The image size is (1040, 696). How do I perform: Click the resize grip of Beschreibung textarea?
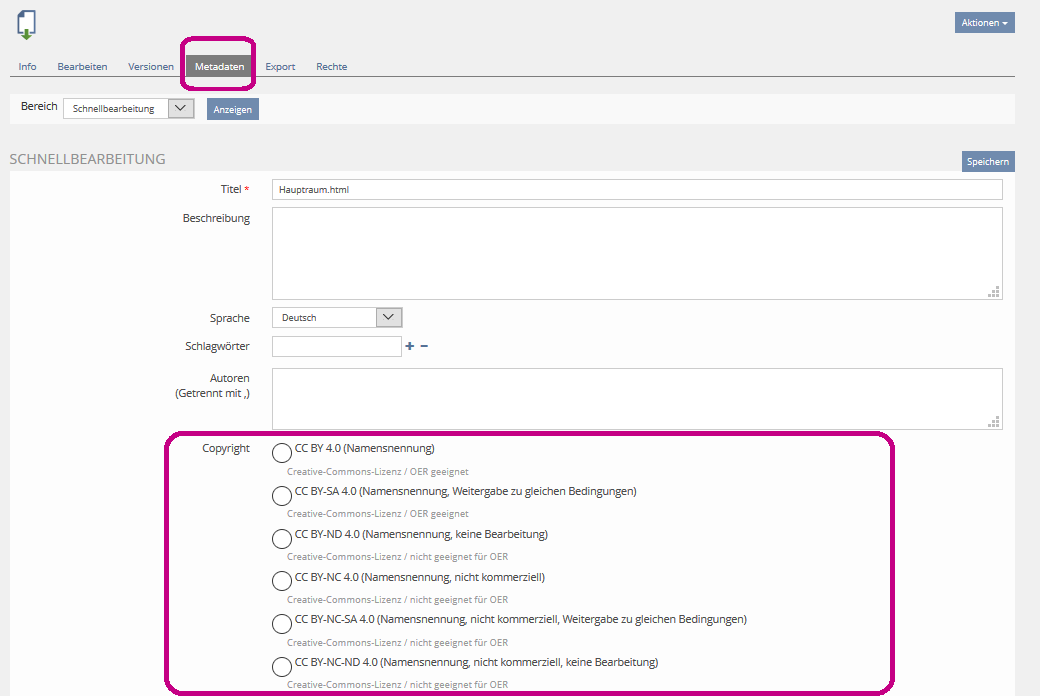click(993, 291)
